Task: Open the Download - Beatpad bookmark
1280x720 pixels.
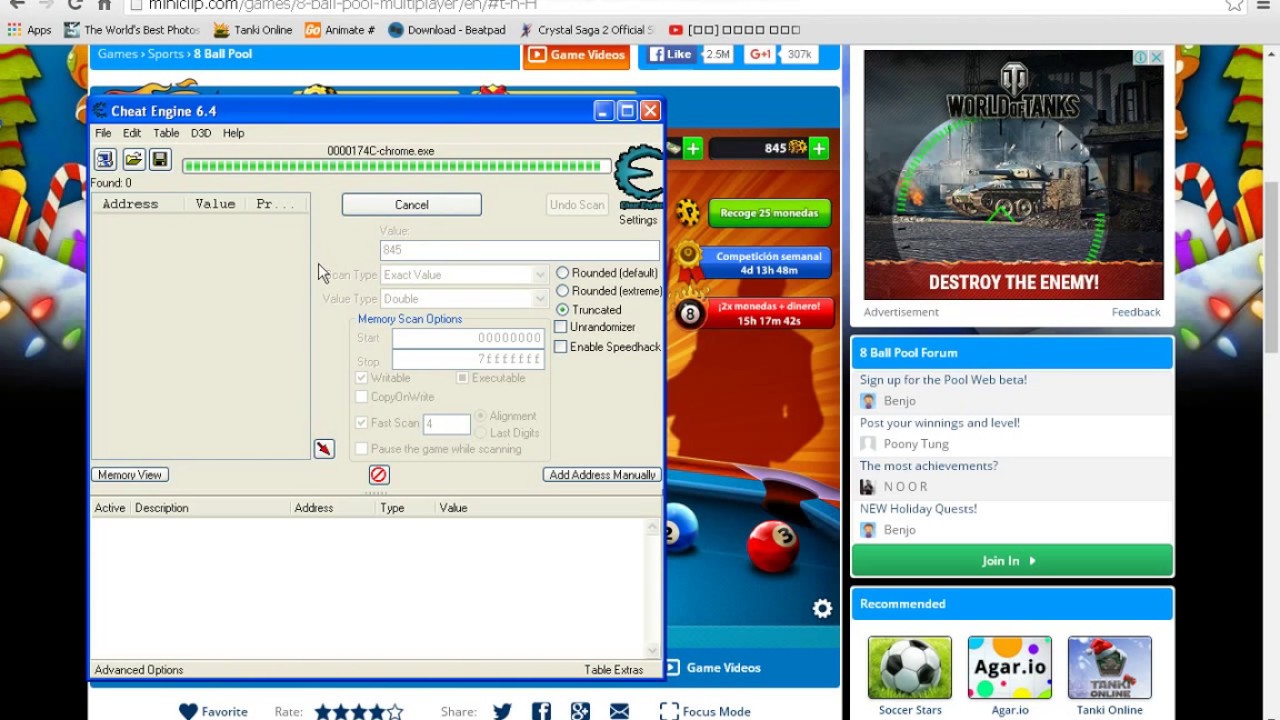Action: click(x=446, y=30)
